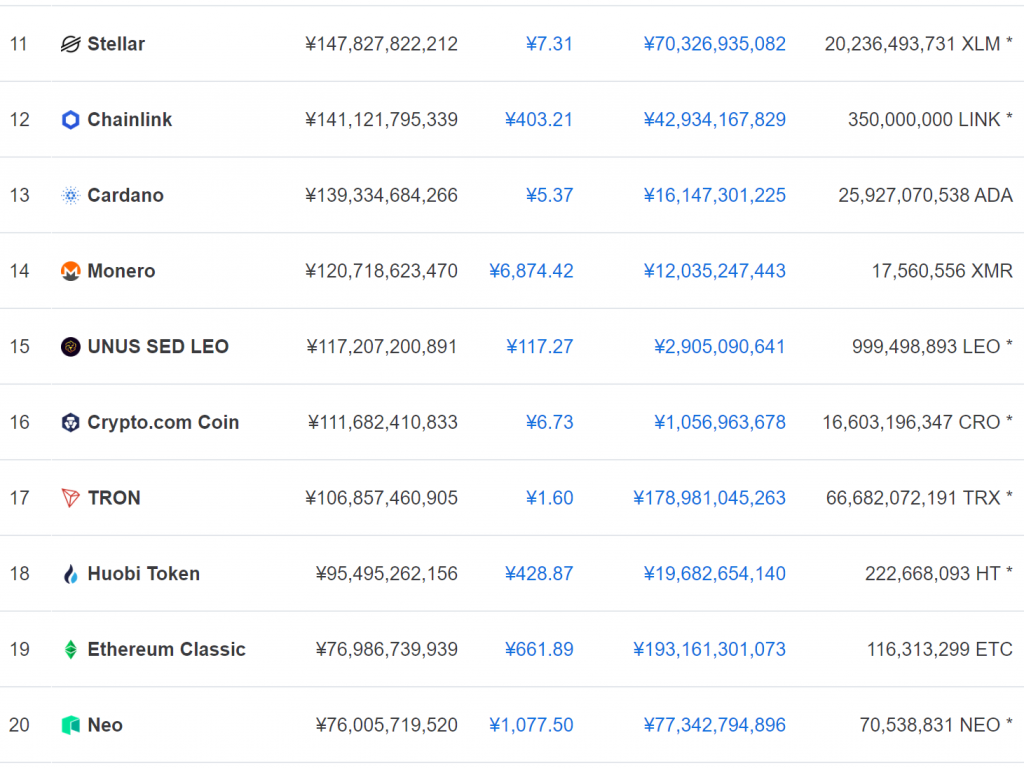This screenshot has width=1024, height=768.
Task: Click LEO volume ¥2,905,090,641
Action: [720, 347]
